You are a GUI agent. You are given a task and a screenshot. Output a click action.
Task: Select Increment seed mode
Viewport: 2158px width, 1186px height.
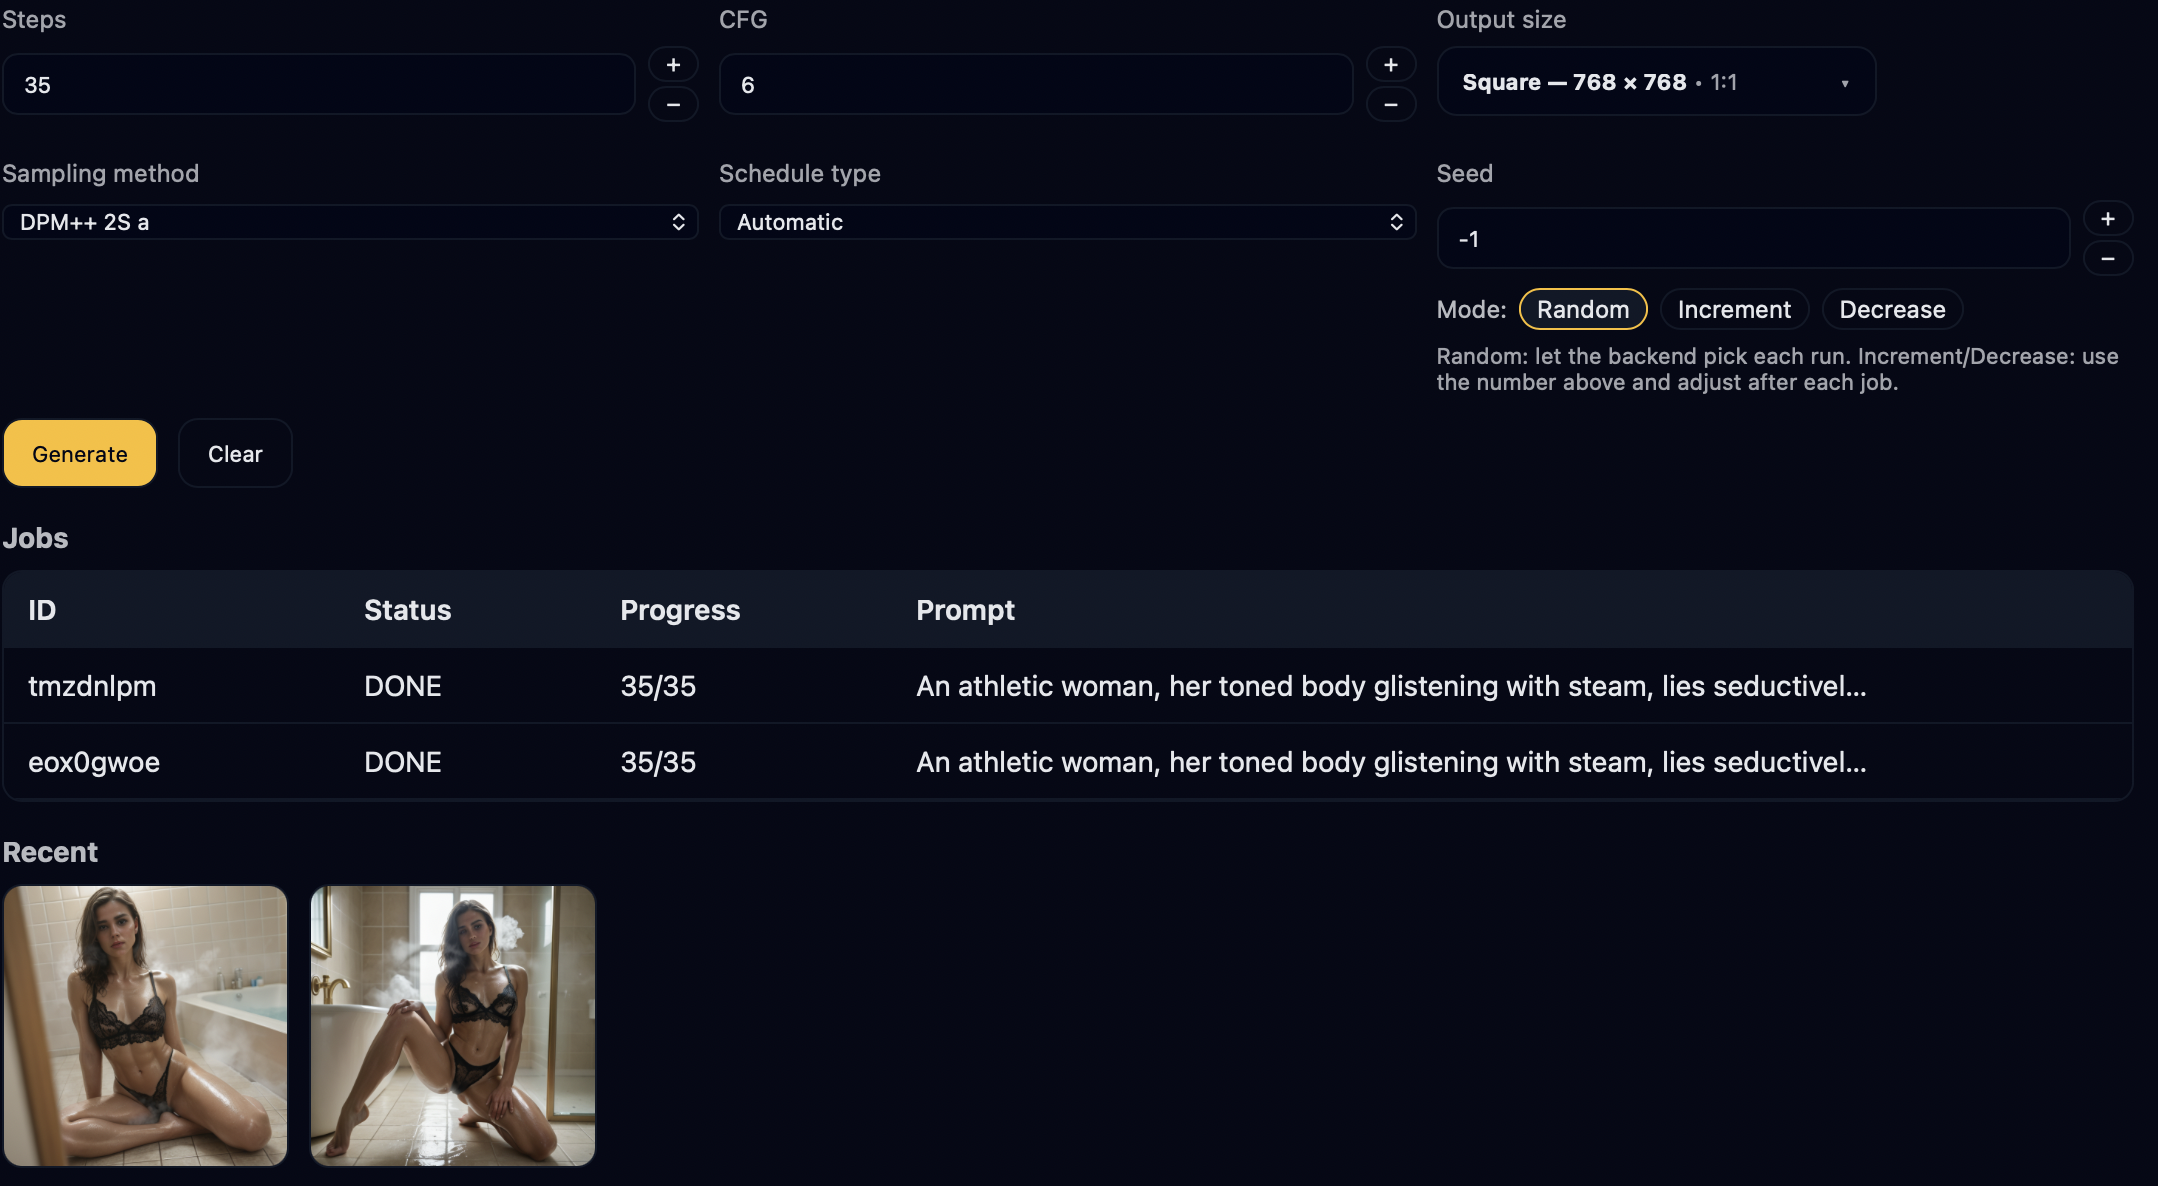(1733, 309)
